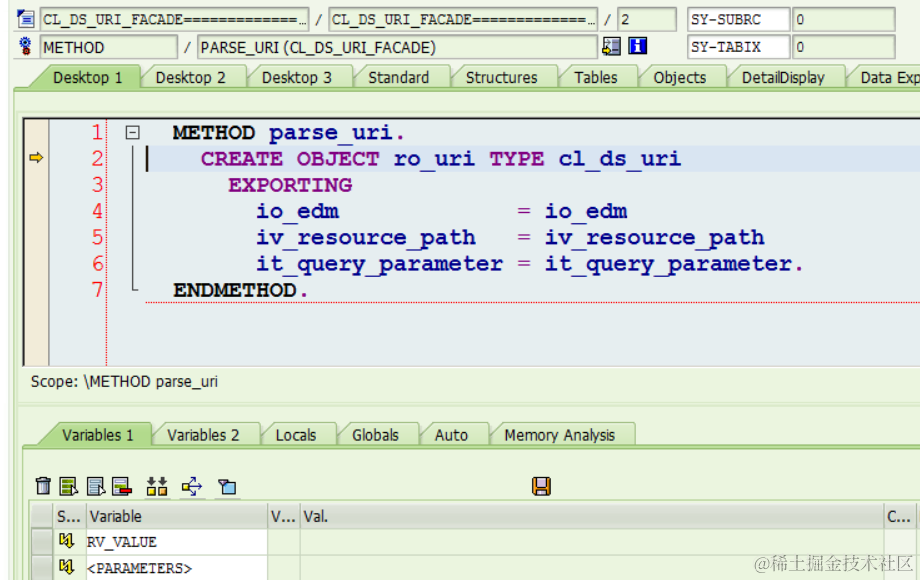Click the EXPORTING keyword in code

(290, 185)
